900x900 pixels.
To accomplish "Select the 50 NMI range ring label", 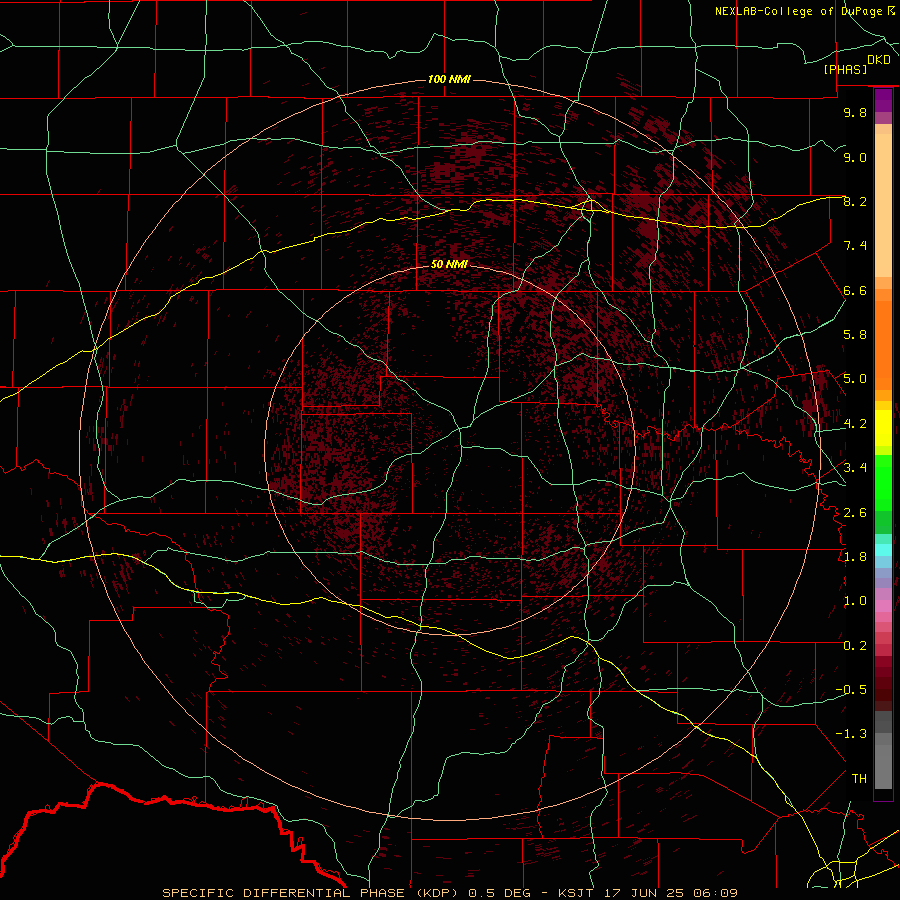I will (449, 264).
